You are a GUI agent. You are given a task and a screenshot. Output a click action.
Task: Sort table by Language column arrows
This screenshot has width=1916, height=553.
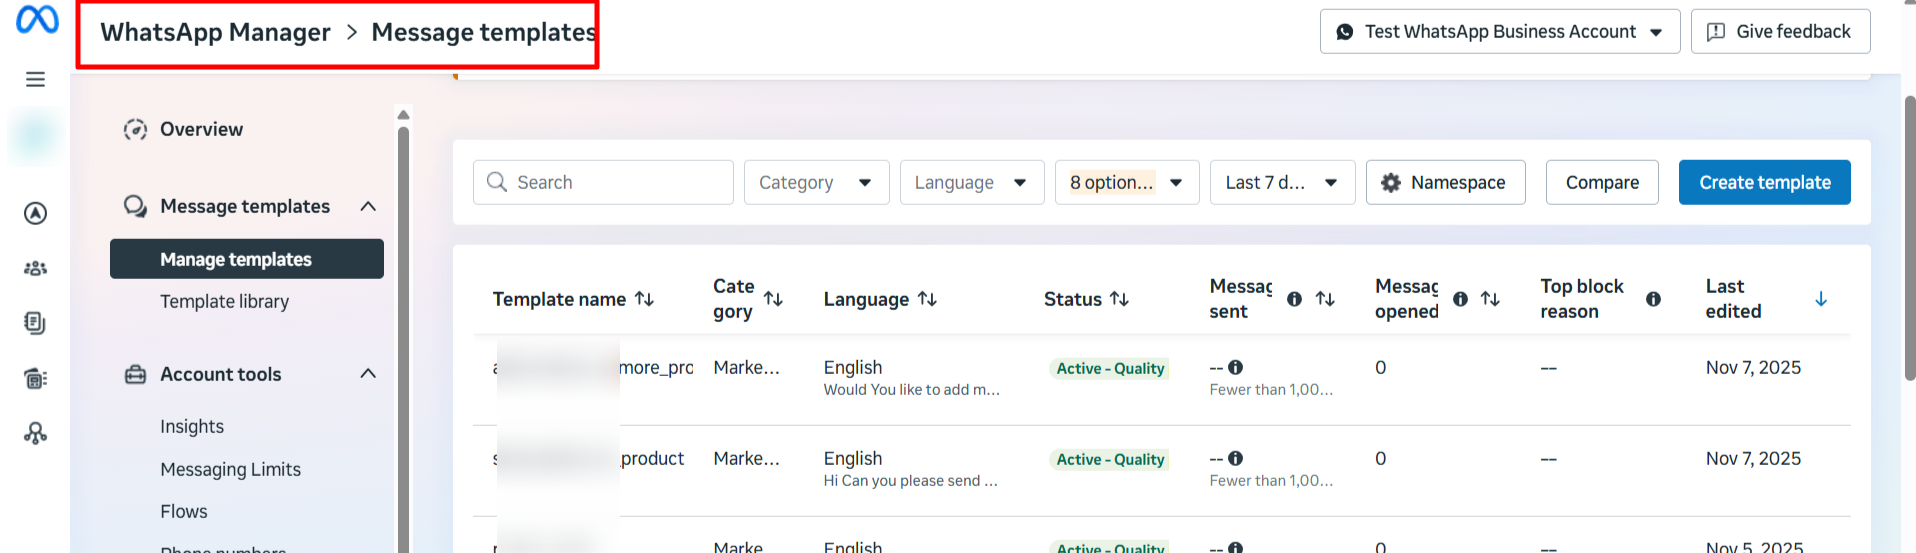[927, 299]
